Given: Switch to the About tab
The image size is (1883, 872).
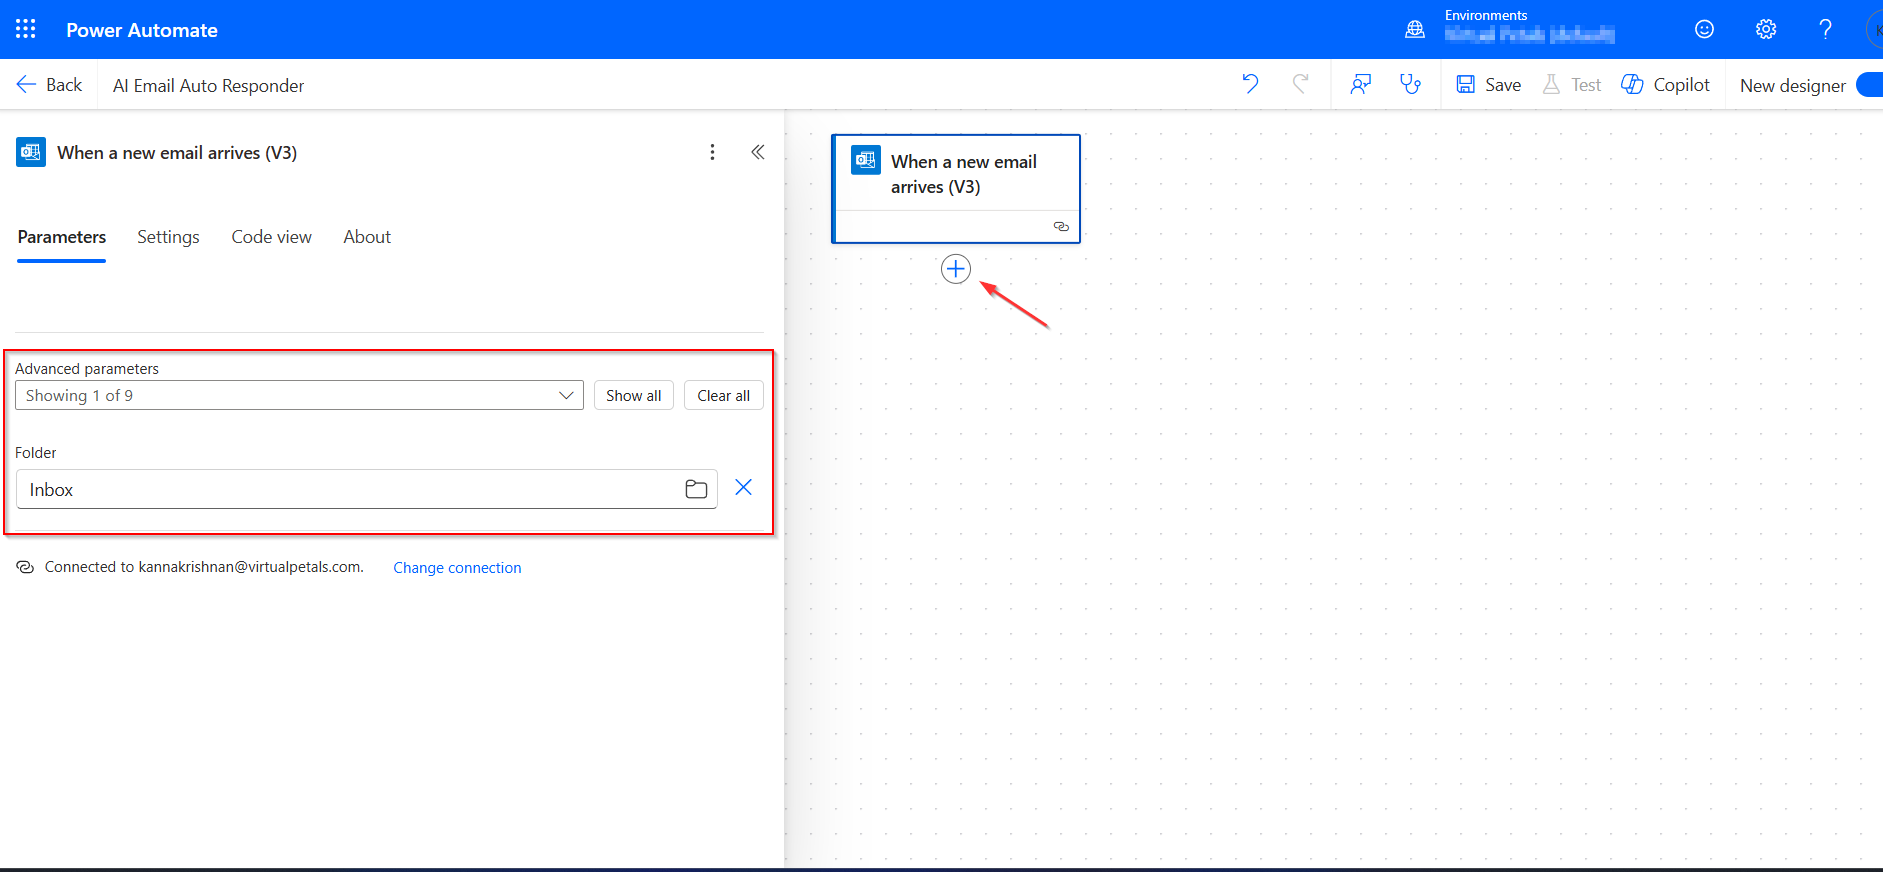Looking at the screenshot, I should tap(367, 237).
